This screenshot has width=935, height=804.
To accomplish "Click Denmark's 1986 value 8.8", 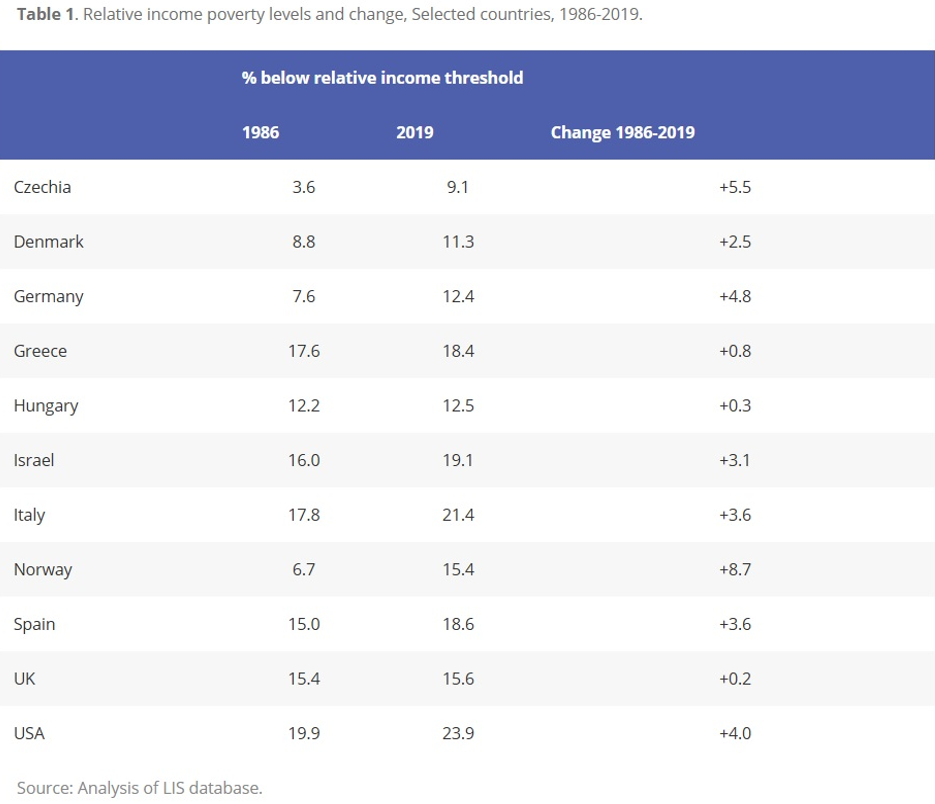I will [x=304, y=242].
